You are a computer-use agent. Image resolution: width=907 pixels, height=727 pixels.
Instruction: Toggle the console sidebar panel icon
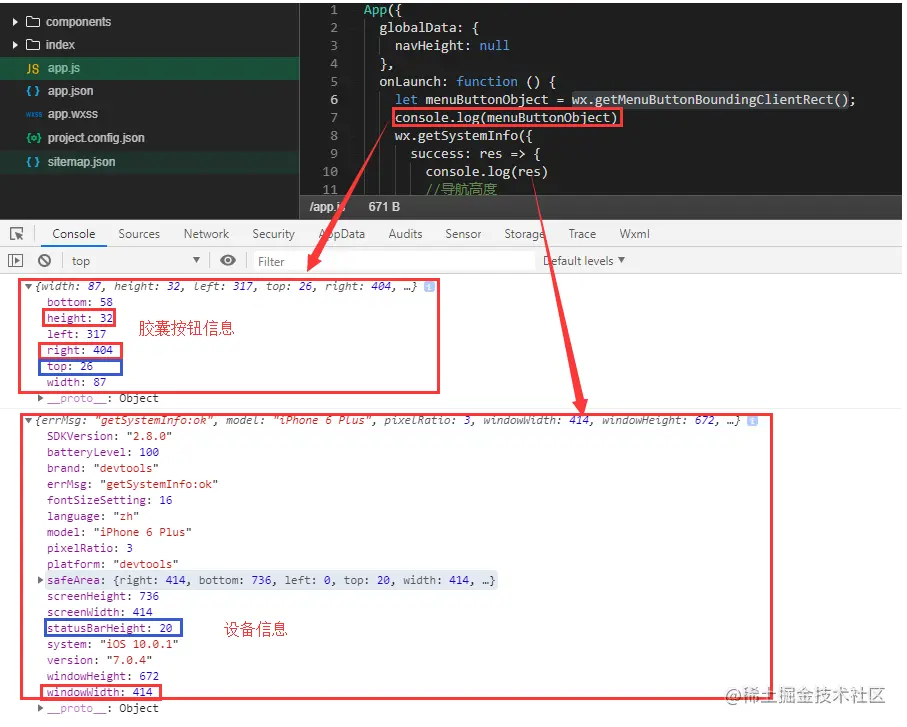point(16,261)
